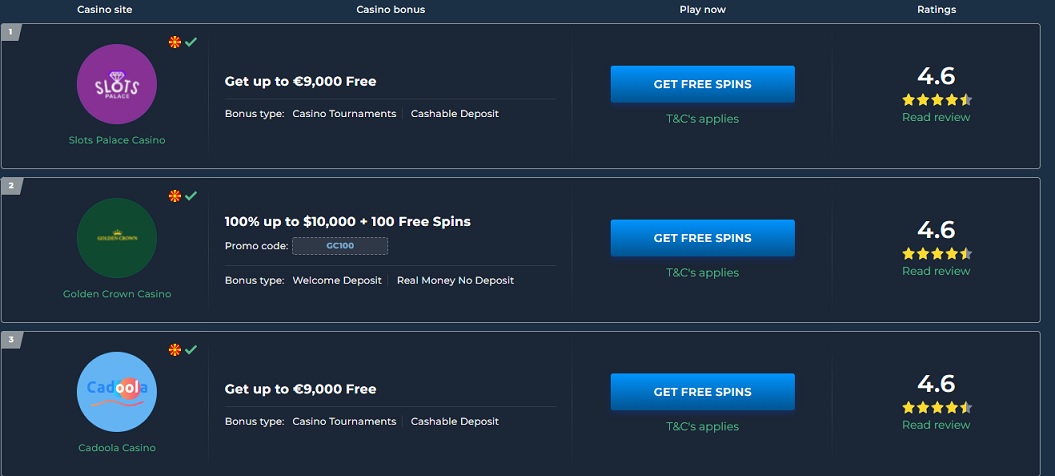The height and width of the screenshot is (476, 1055).
Task: Click the Slots Palace purple logo
Action: (x=116, y=84)
